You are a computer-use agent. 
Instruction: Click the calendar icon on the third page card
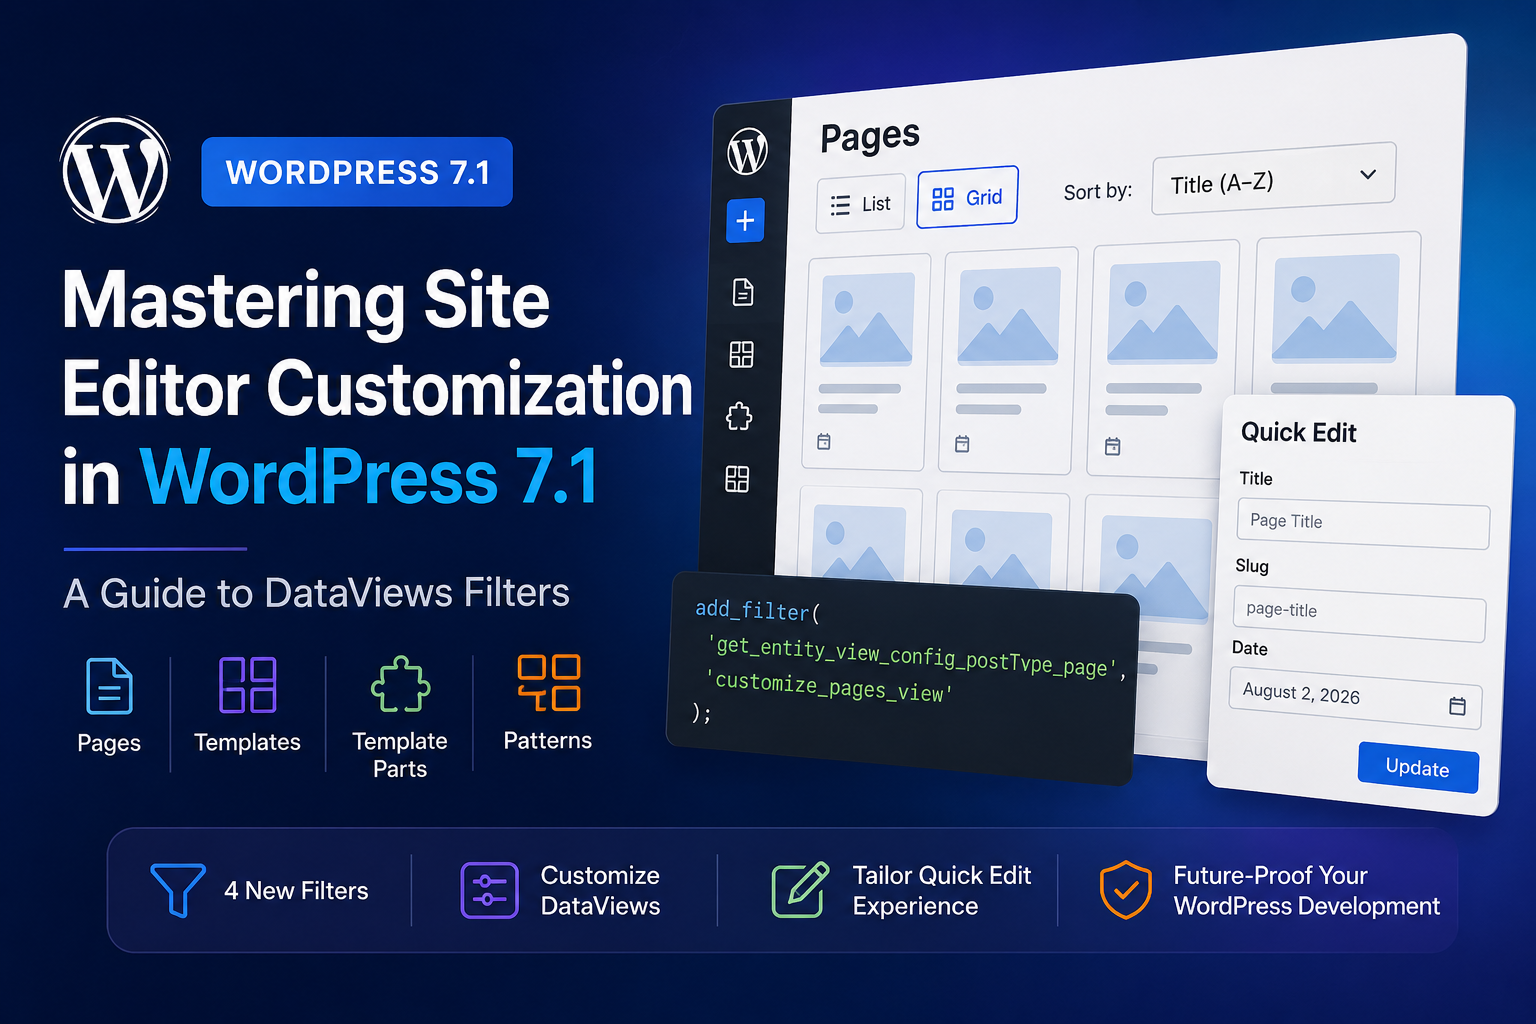coord(1112,446)
